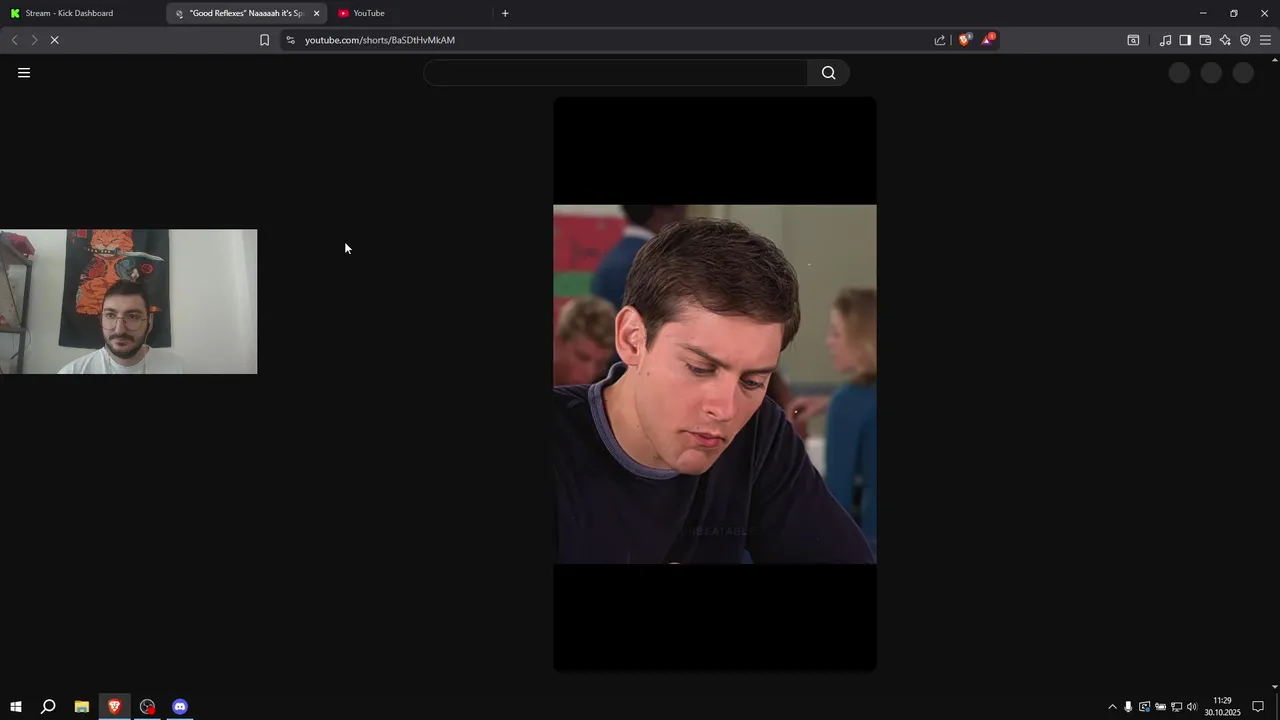Open Leo AI assistant sparkle icon
Image resolution: width=1280 pixels, height=720 pixels.
(1225, 40)
